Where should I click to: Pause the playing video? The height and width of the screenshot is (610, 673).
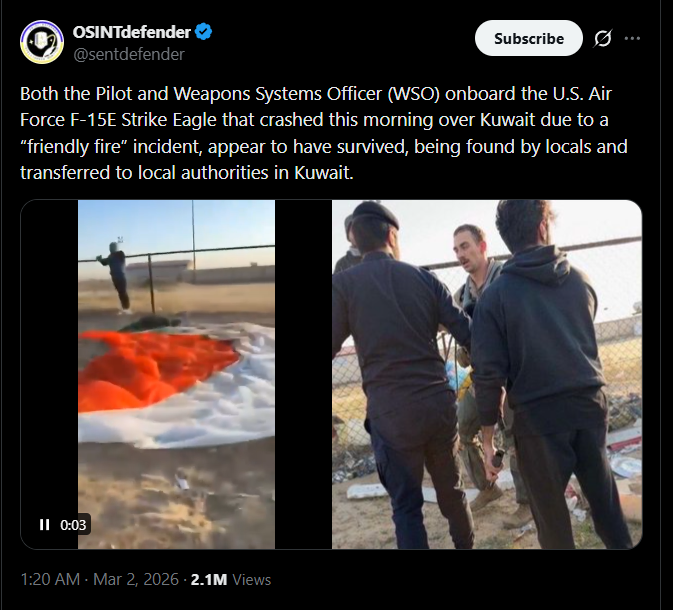[x=44, y=525]
